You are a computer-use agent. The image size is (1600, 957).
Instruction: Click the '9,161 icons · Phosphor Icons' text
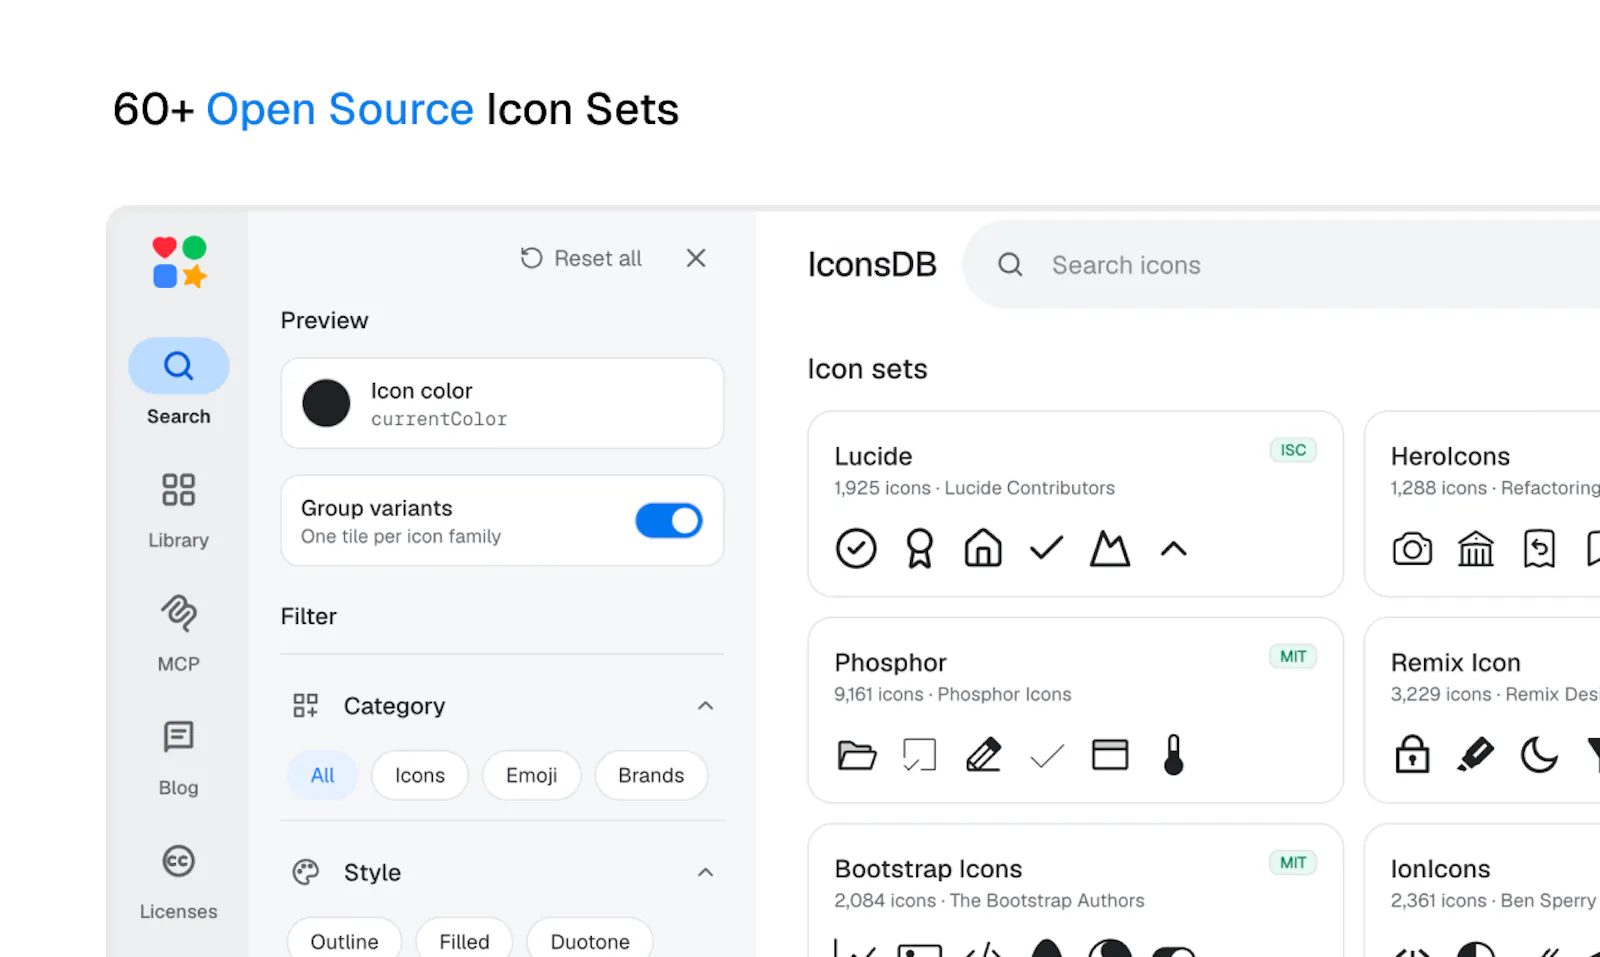click(952, 694)
